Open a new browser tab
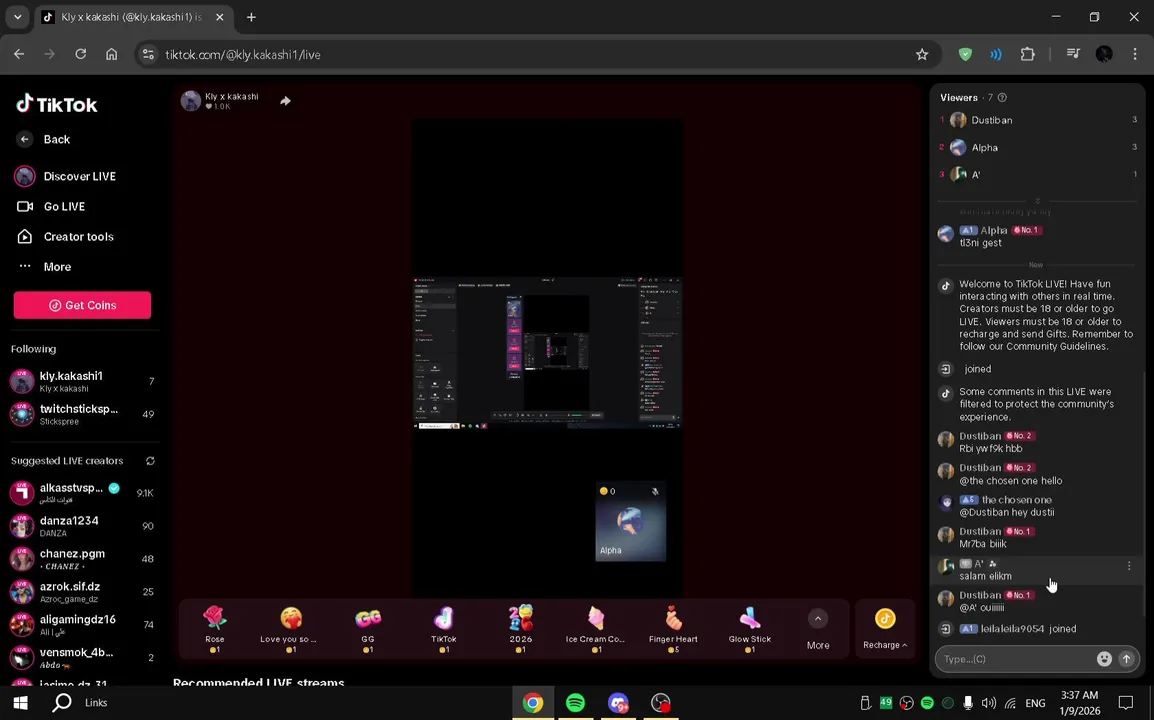This screenshot has height=720, width=1154. 251,17
